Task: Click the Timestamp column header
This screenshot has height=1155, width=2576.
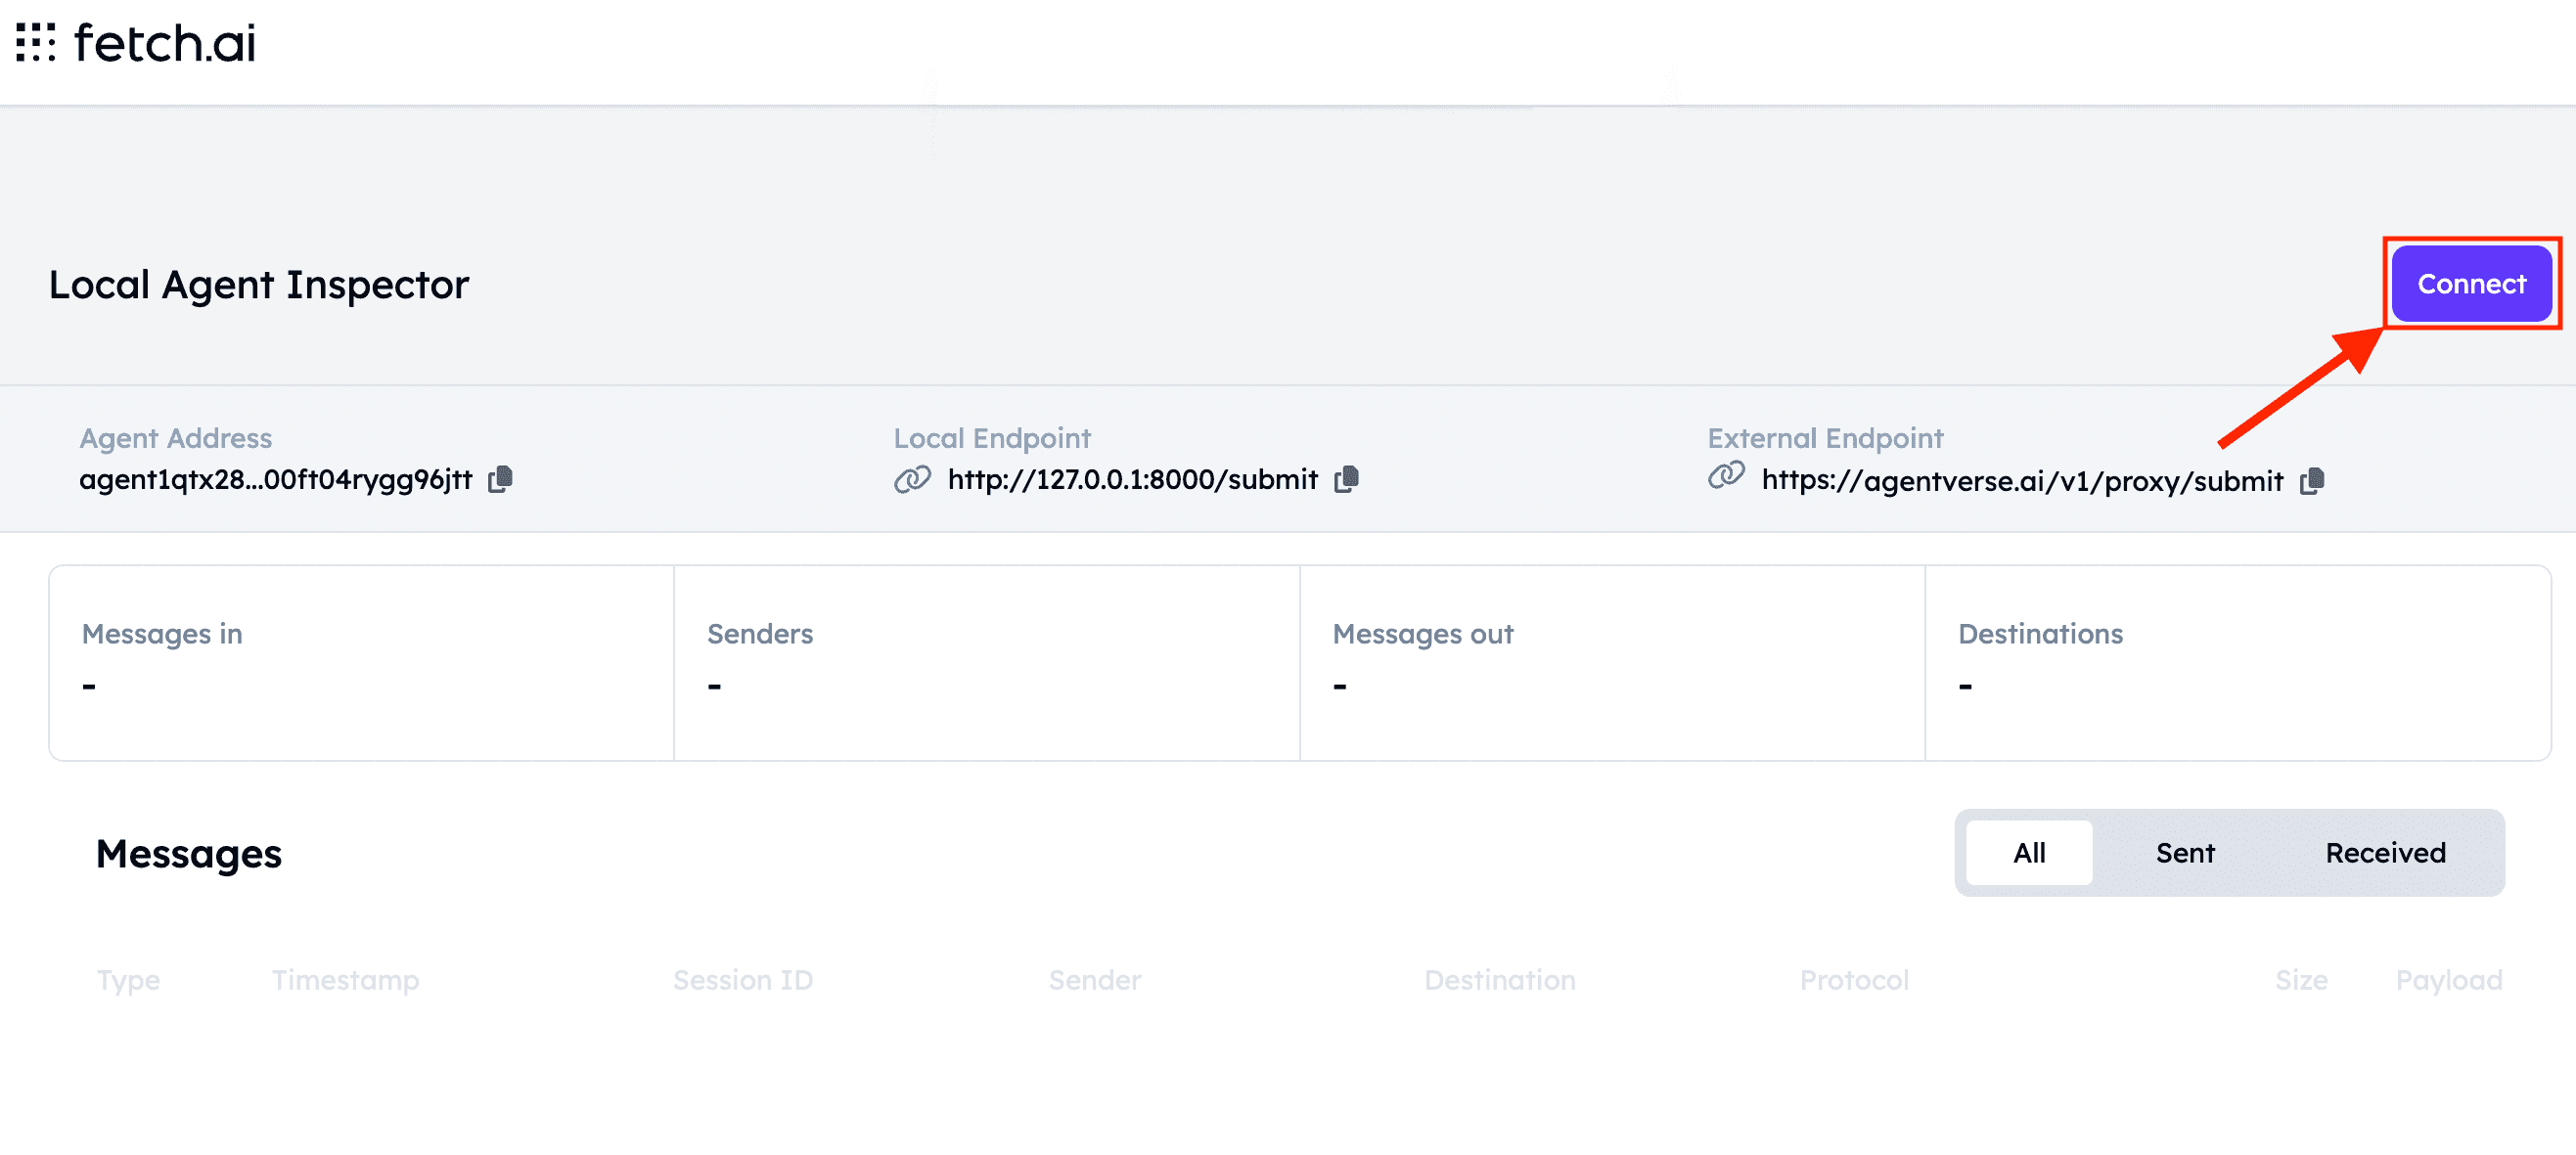Action: pos(345,980)
